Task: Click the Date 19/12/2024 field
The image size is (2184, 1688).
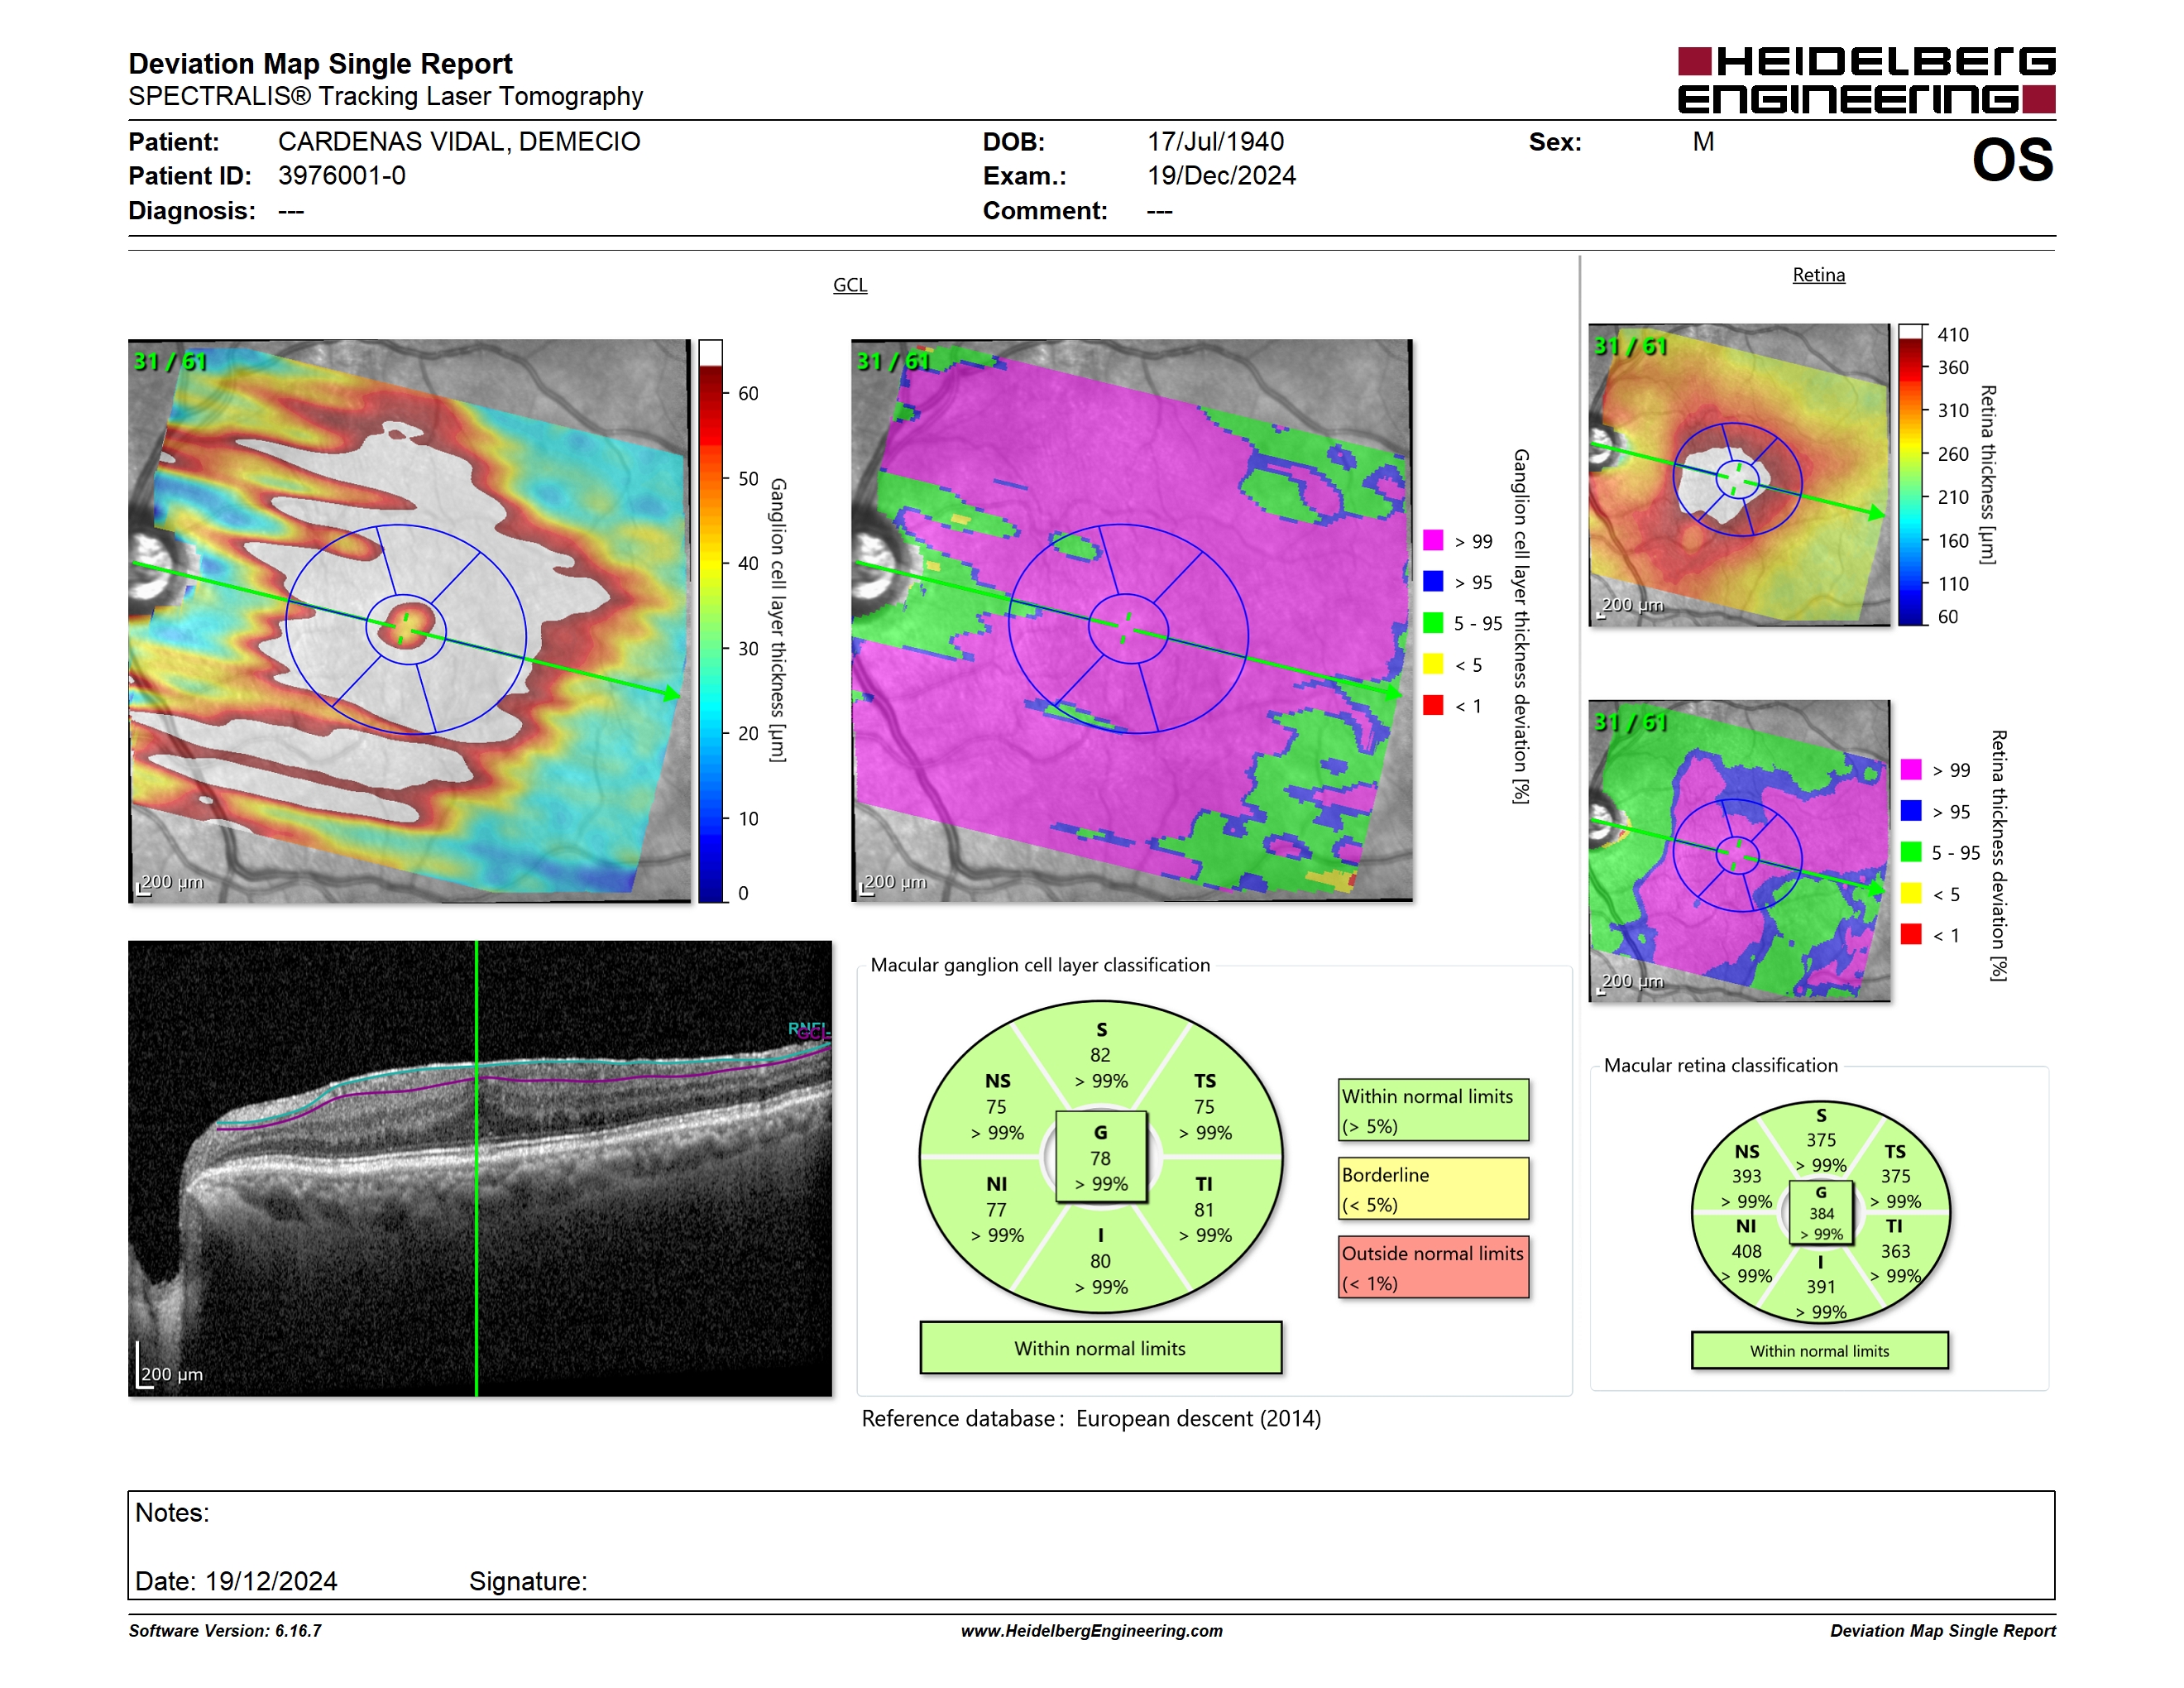Action: pyautogui.click(x=236, y=1581)
